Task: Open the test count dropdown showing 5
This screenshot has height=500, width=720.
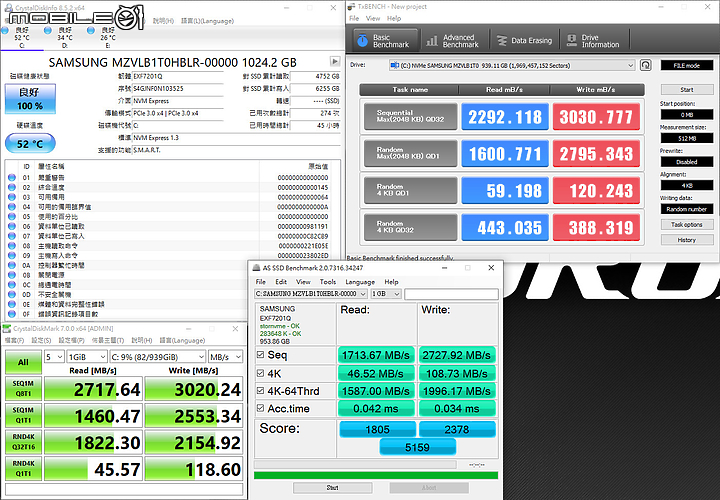Action: pyautogui.click(x=54, y=357)
